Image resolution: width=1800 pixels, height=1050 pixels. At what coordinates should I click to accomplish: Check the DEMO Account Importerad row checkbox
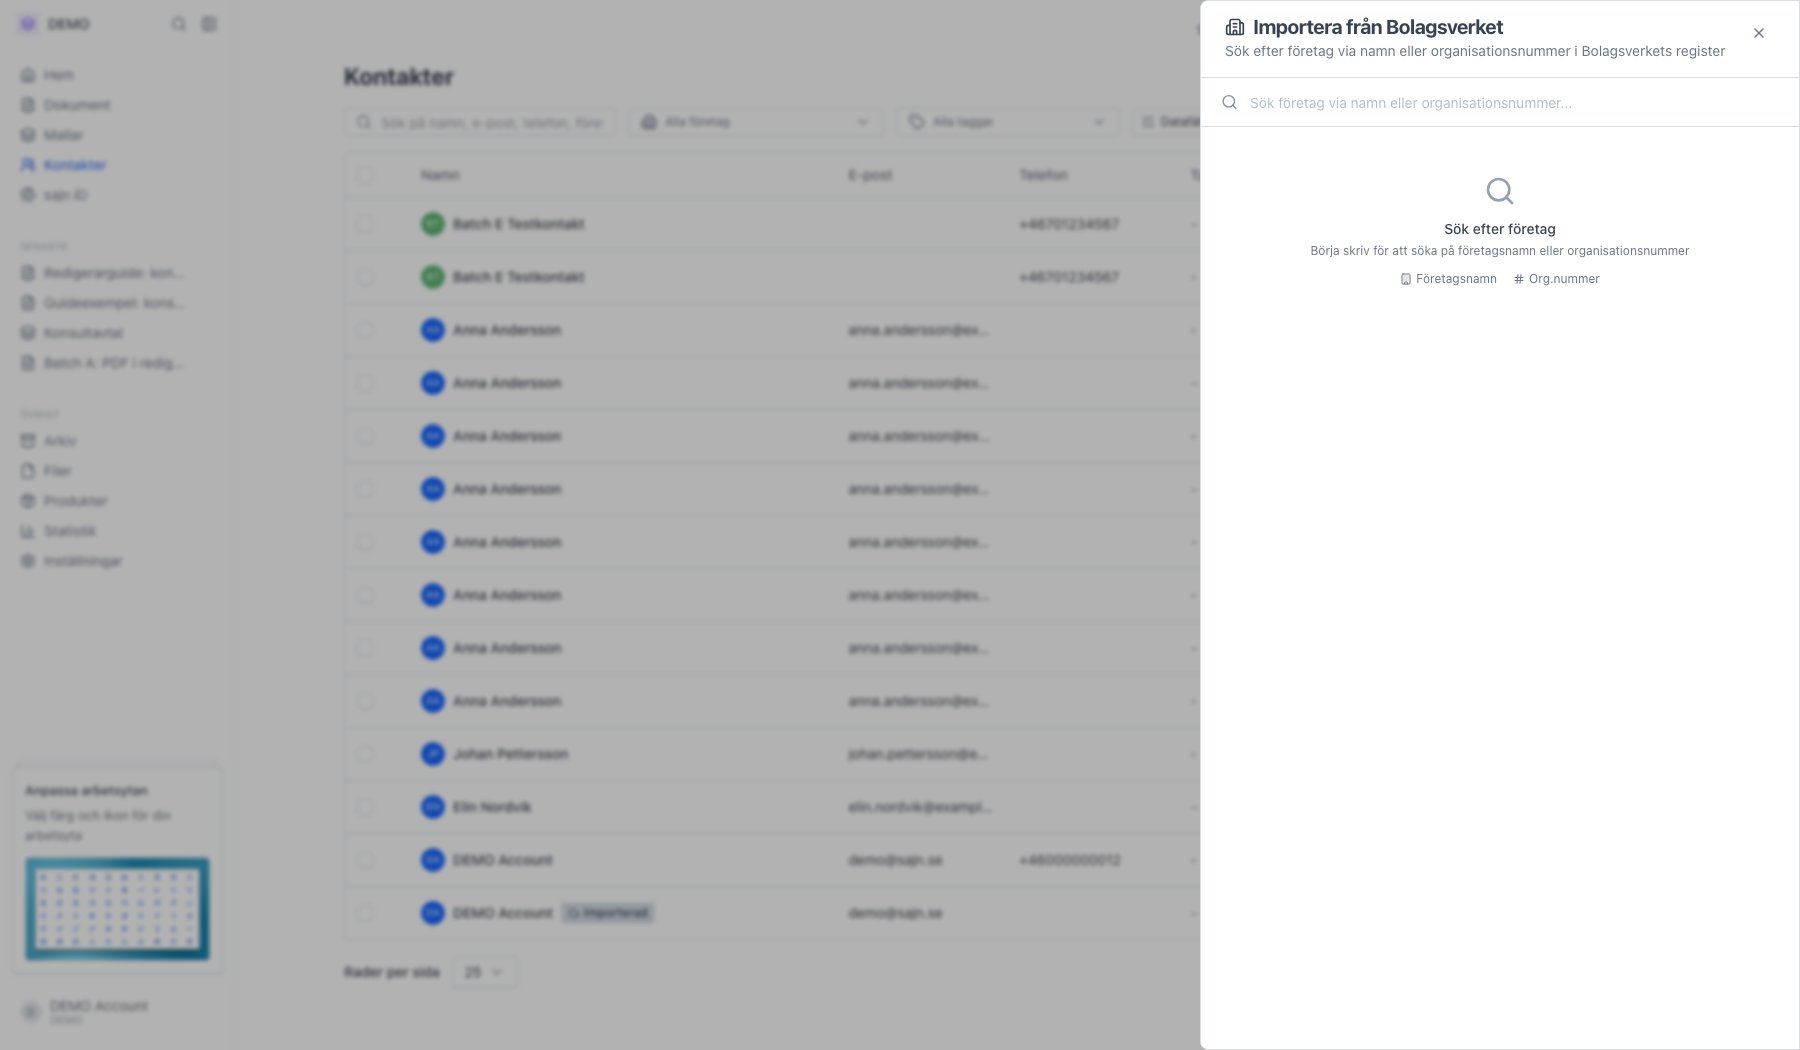[x=365, y=913]
